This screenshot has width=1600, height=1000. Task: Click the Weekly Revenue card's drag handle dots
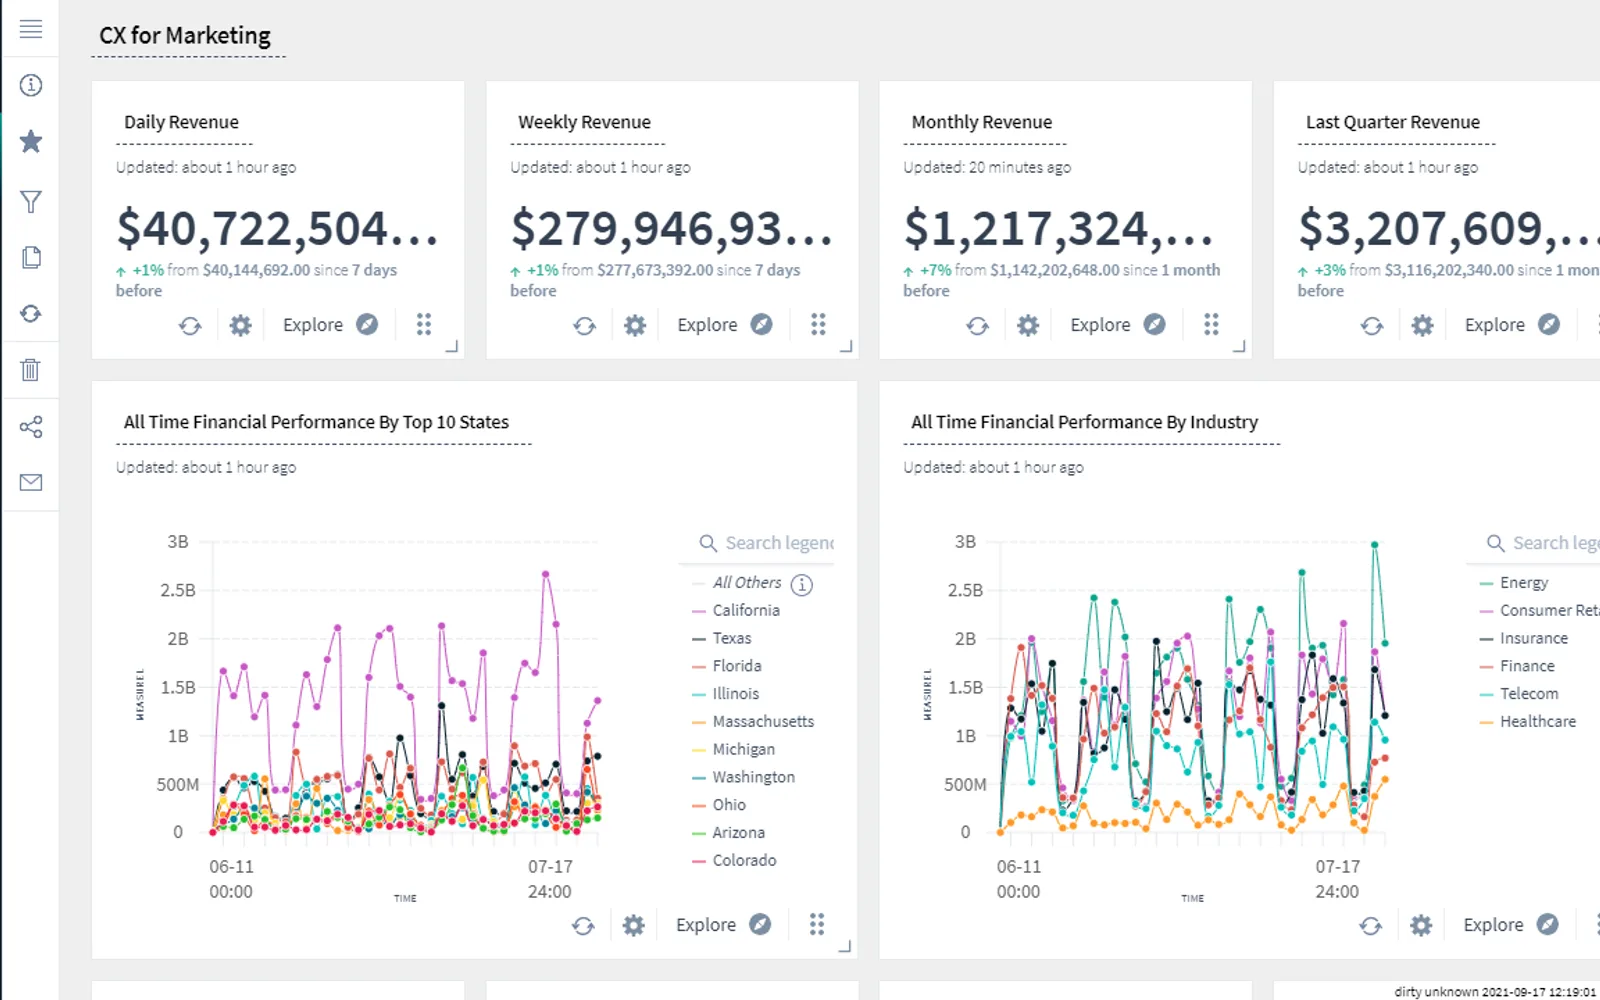click(x=818, y=324)
